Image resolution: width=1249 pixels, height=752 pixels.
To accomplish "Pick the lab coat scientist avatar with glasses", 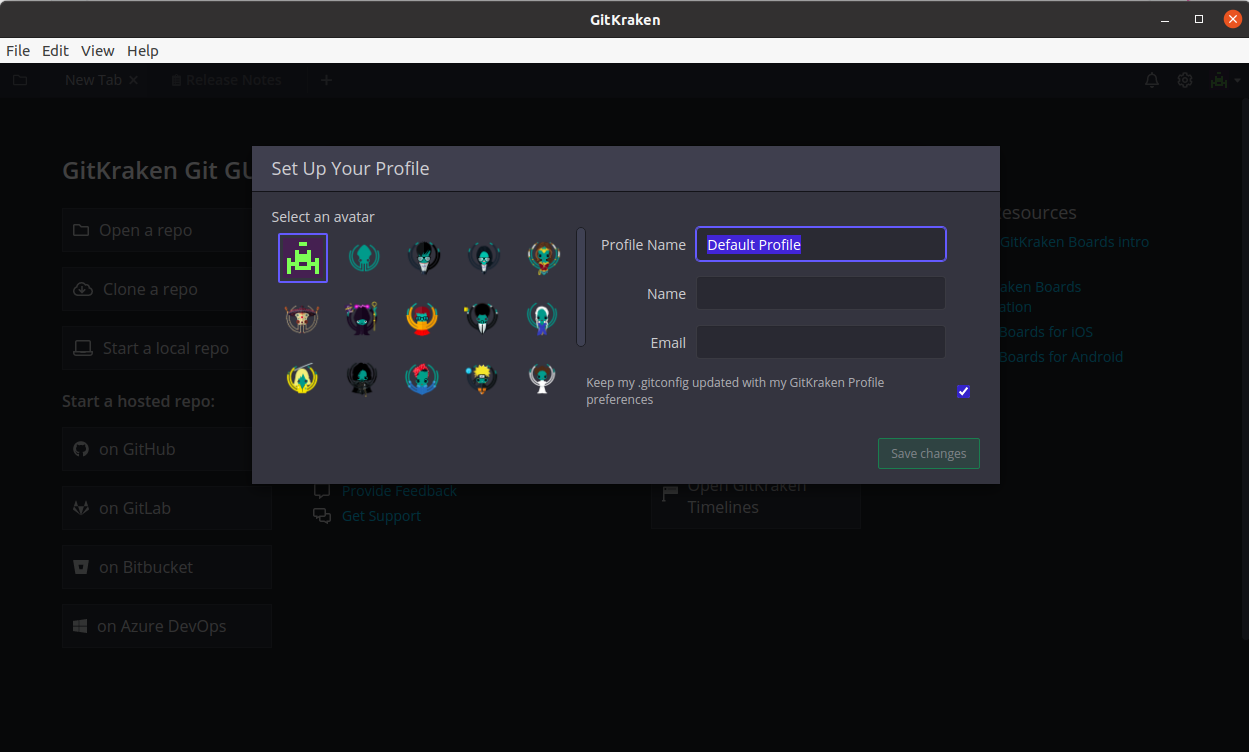I will pos(423,258).
